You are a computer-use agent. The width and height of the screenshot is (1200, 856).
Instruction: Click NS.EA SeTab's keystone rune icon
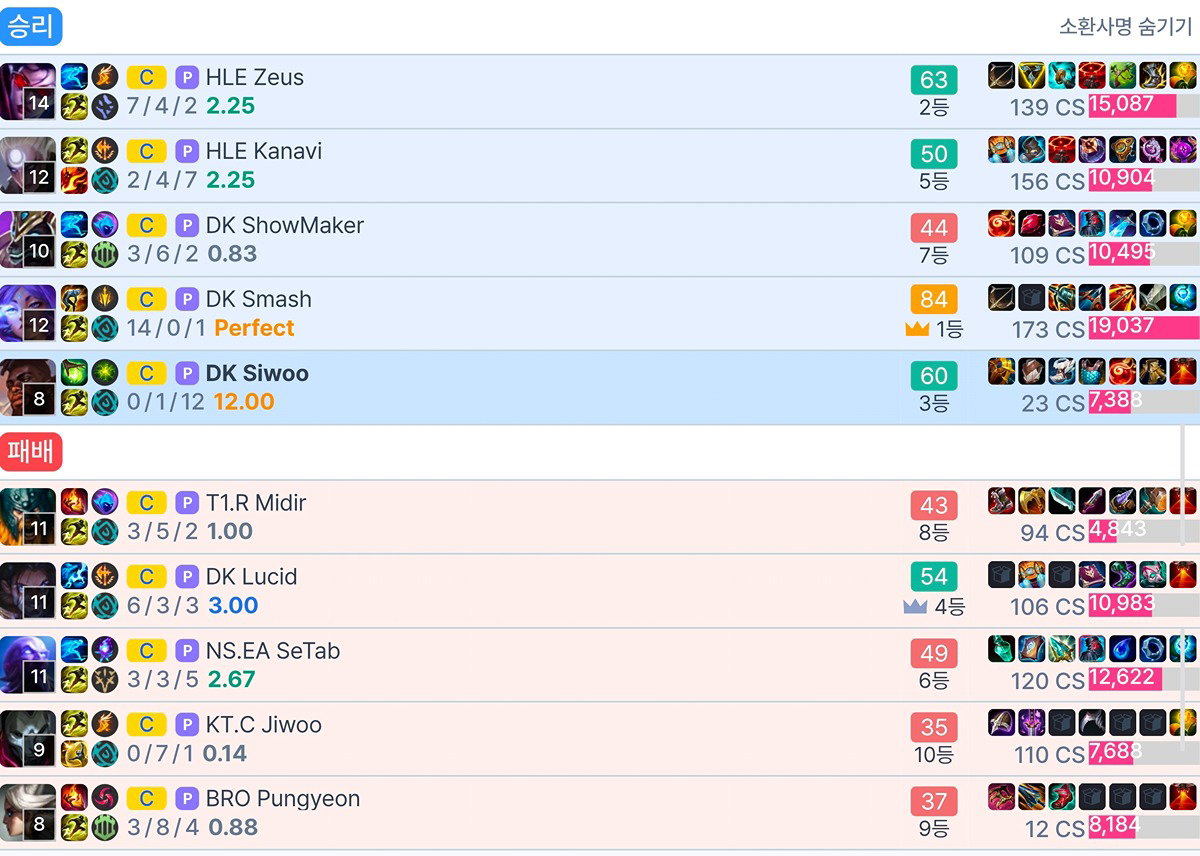(x=105, y=650)
